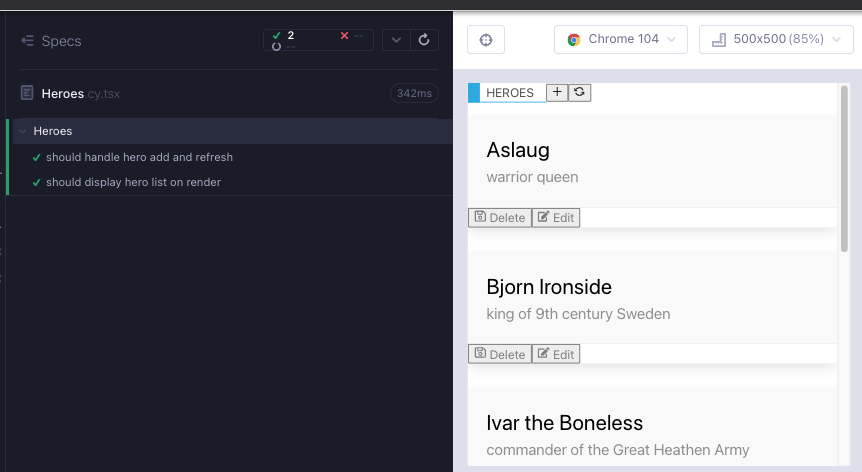Expand the test options chevron dropdown
This screenshot has height=472, width=862.
click(x=396, y=40)
